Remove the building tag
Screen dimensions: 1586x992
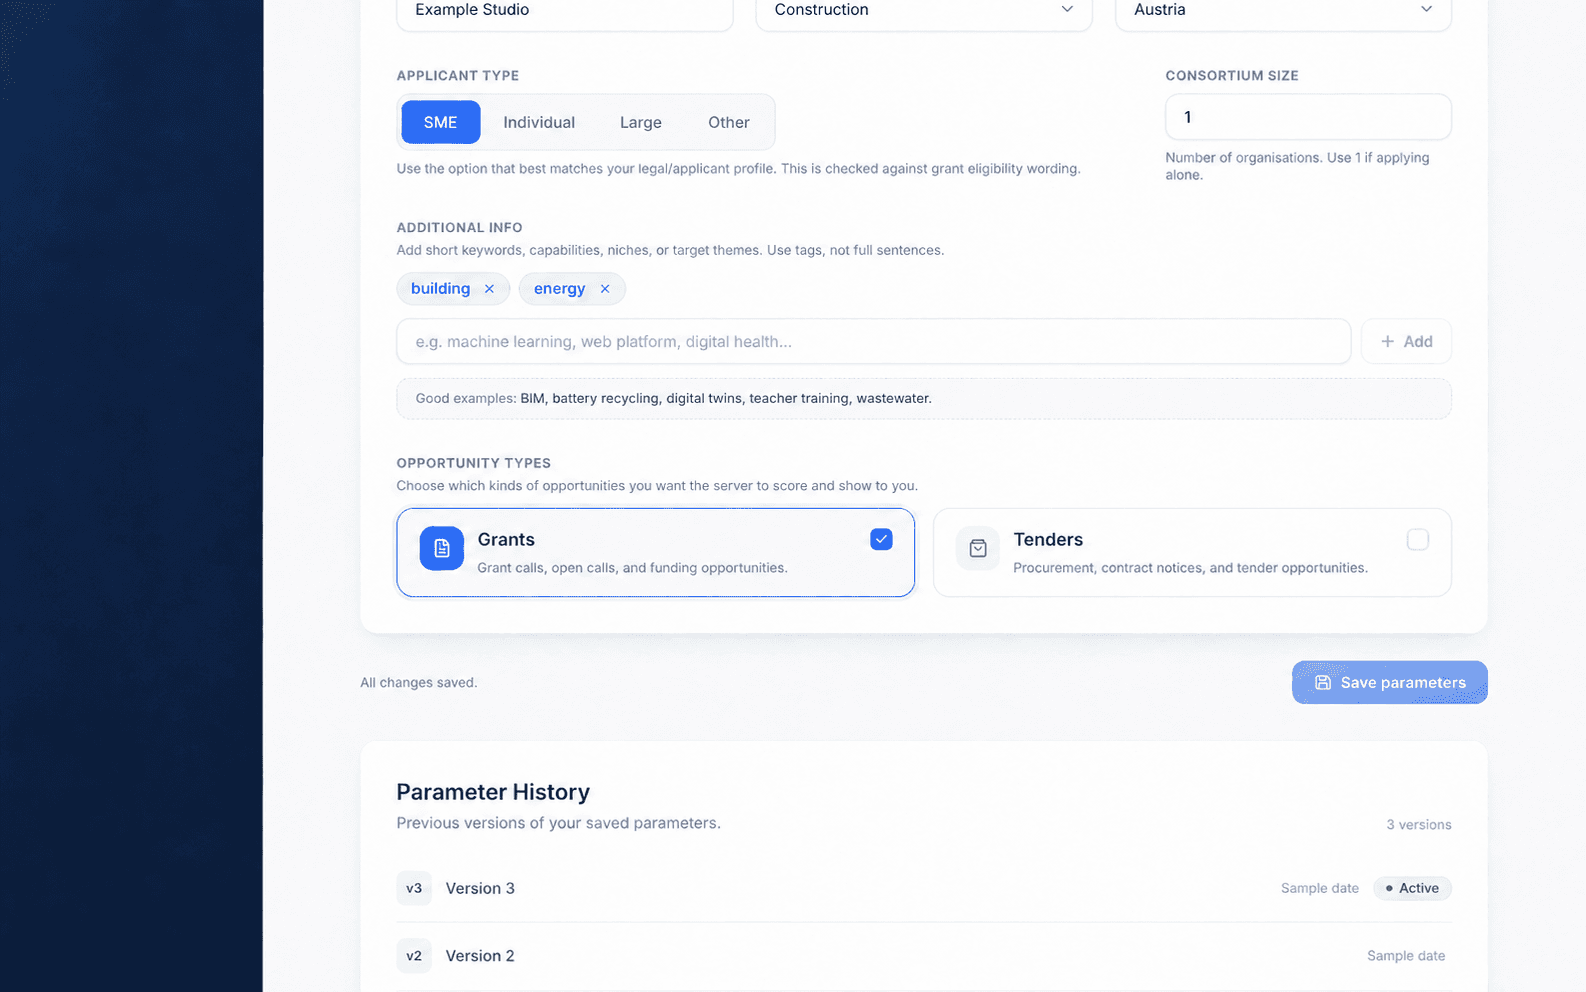pyautogui.click(x=489, y=289)
